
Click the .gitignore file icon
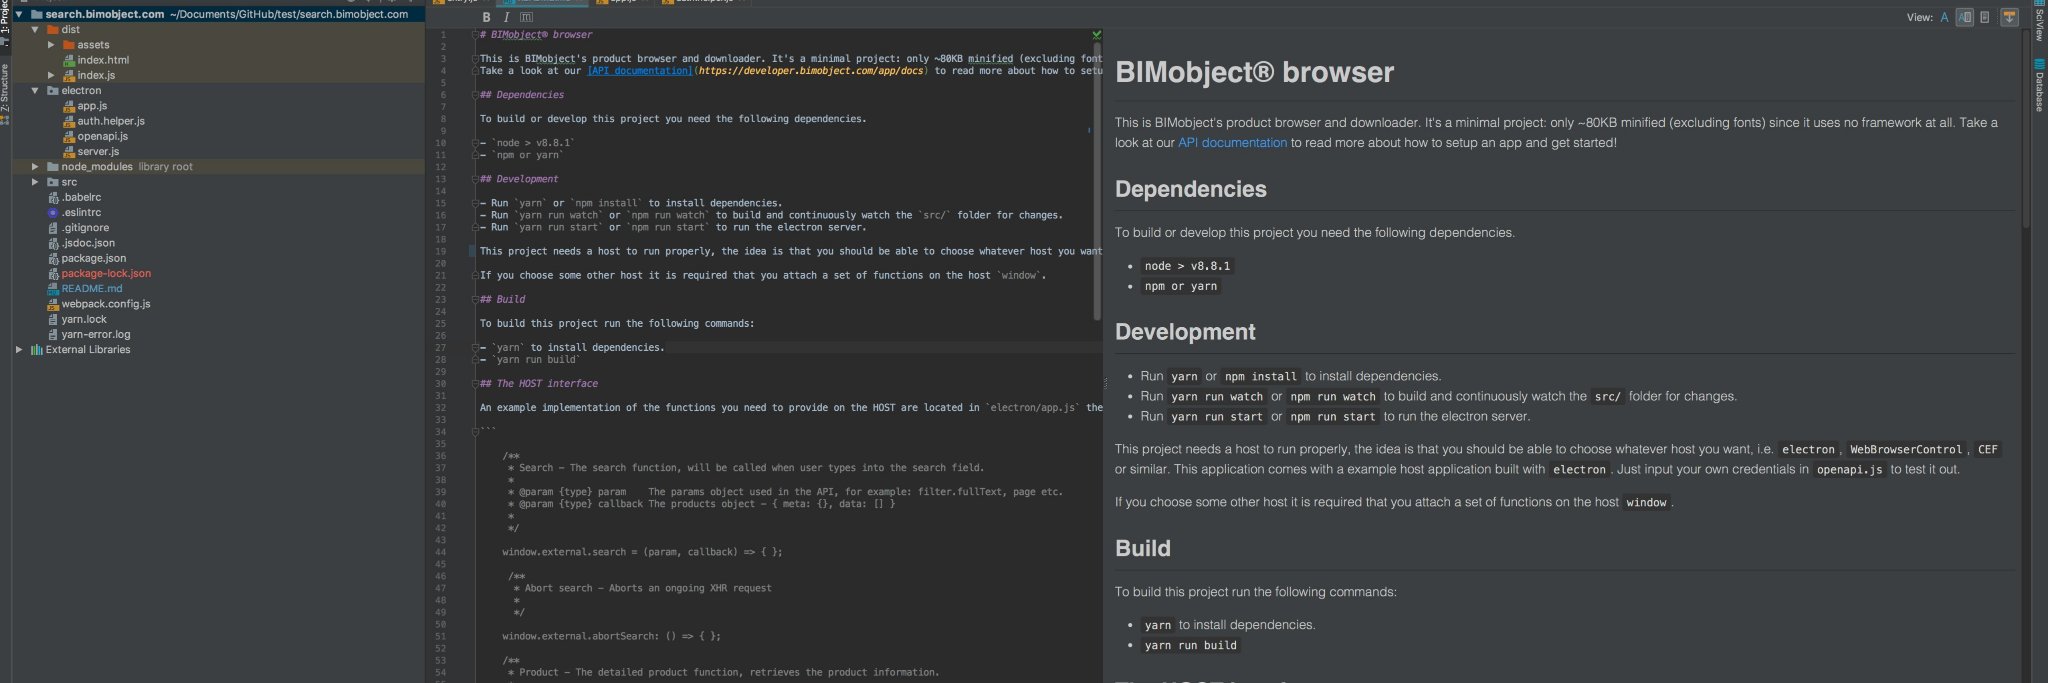pos(53,228)
